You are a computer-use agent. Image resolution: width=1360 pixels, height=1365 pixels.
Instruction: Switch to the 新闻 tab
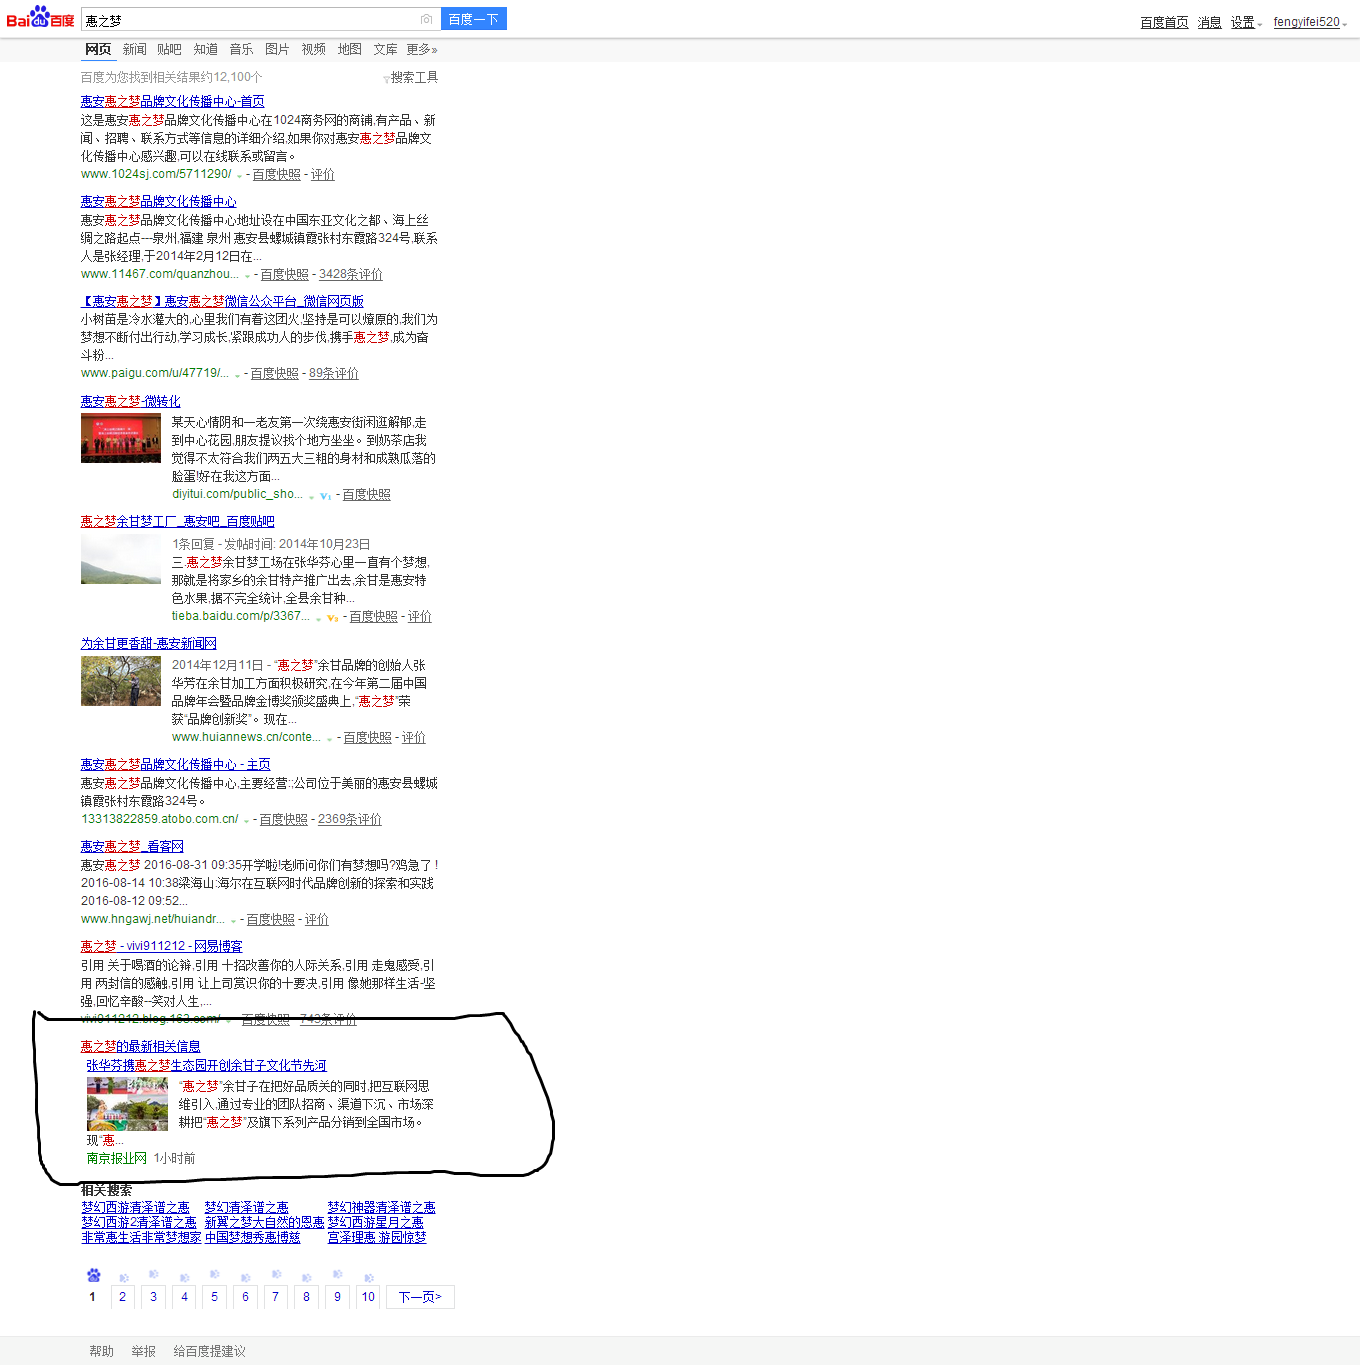(135, 49)
